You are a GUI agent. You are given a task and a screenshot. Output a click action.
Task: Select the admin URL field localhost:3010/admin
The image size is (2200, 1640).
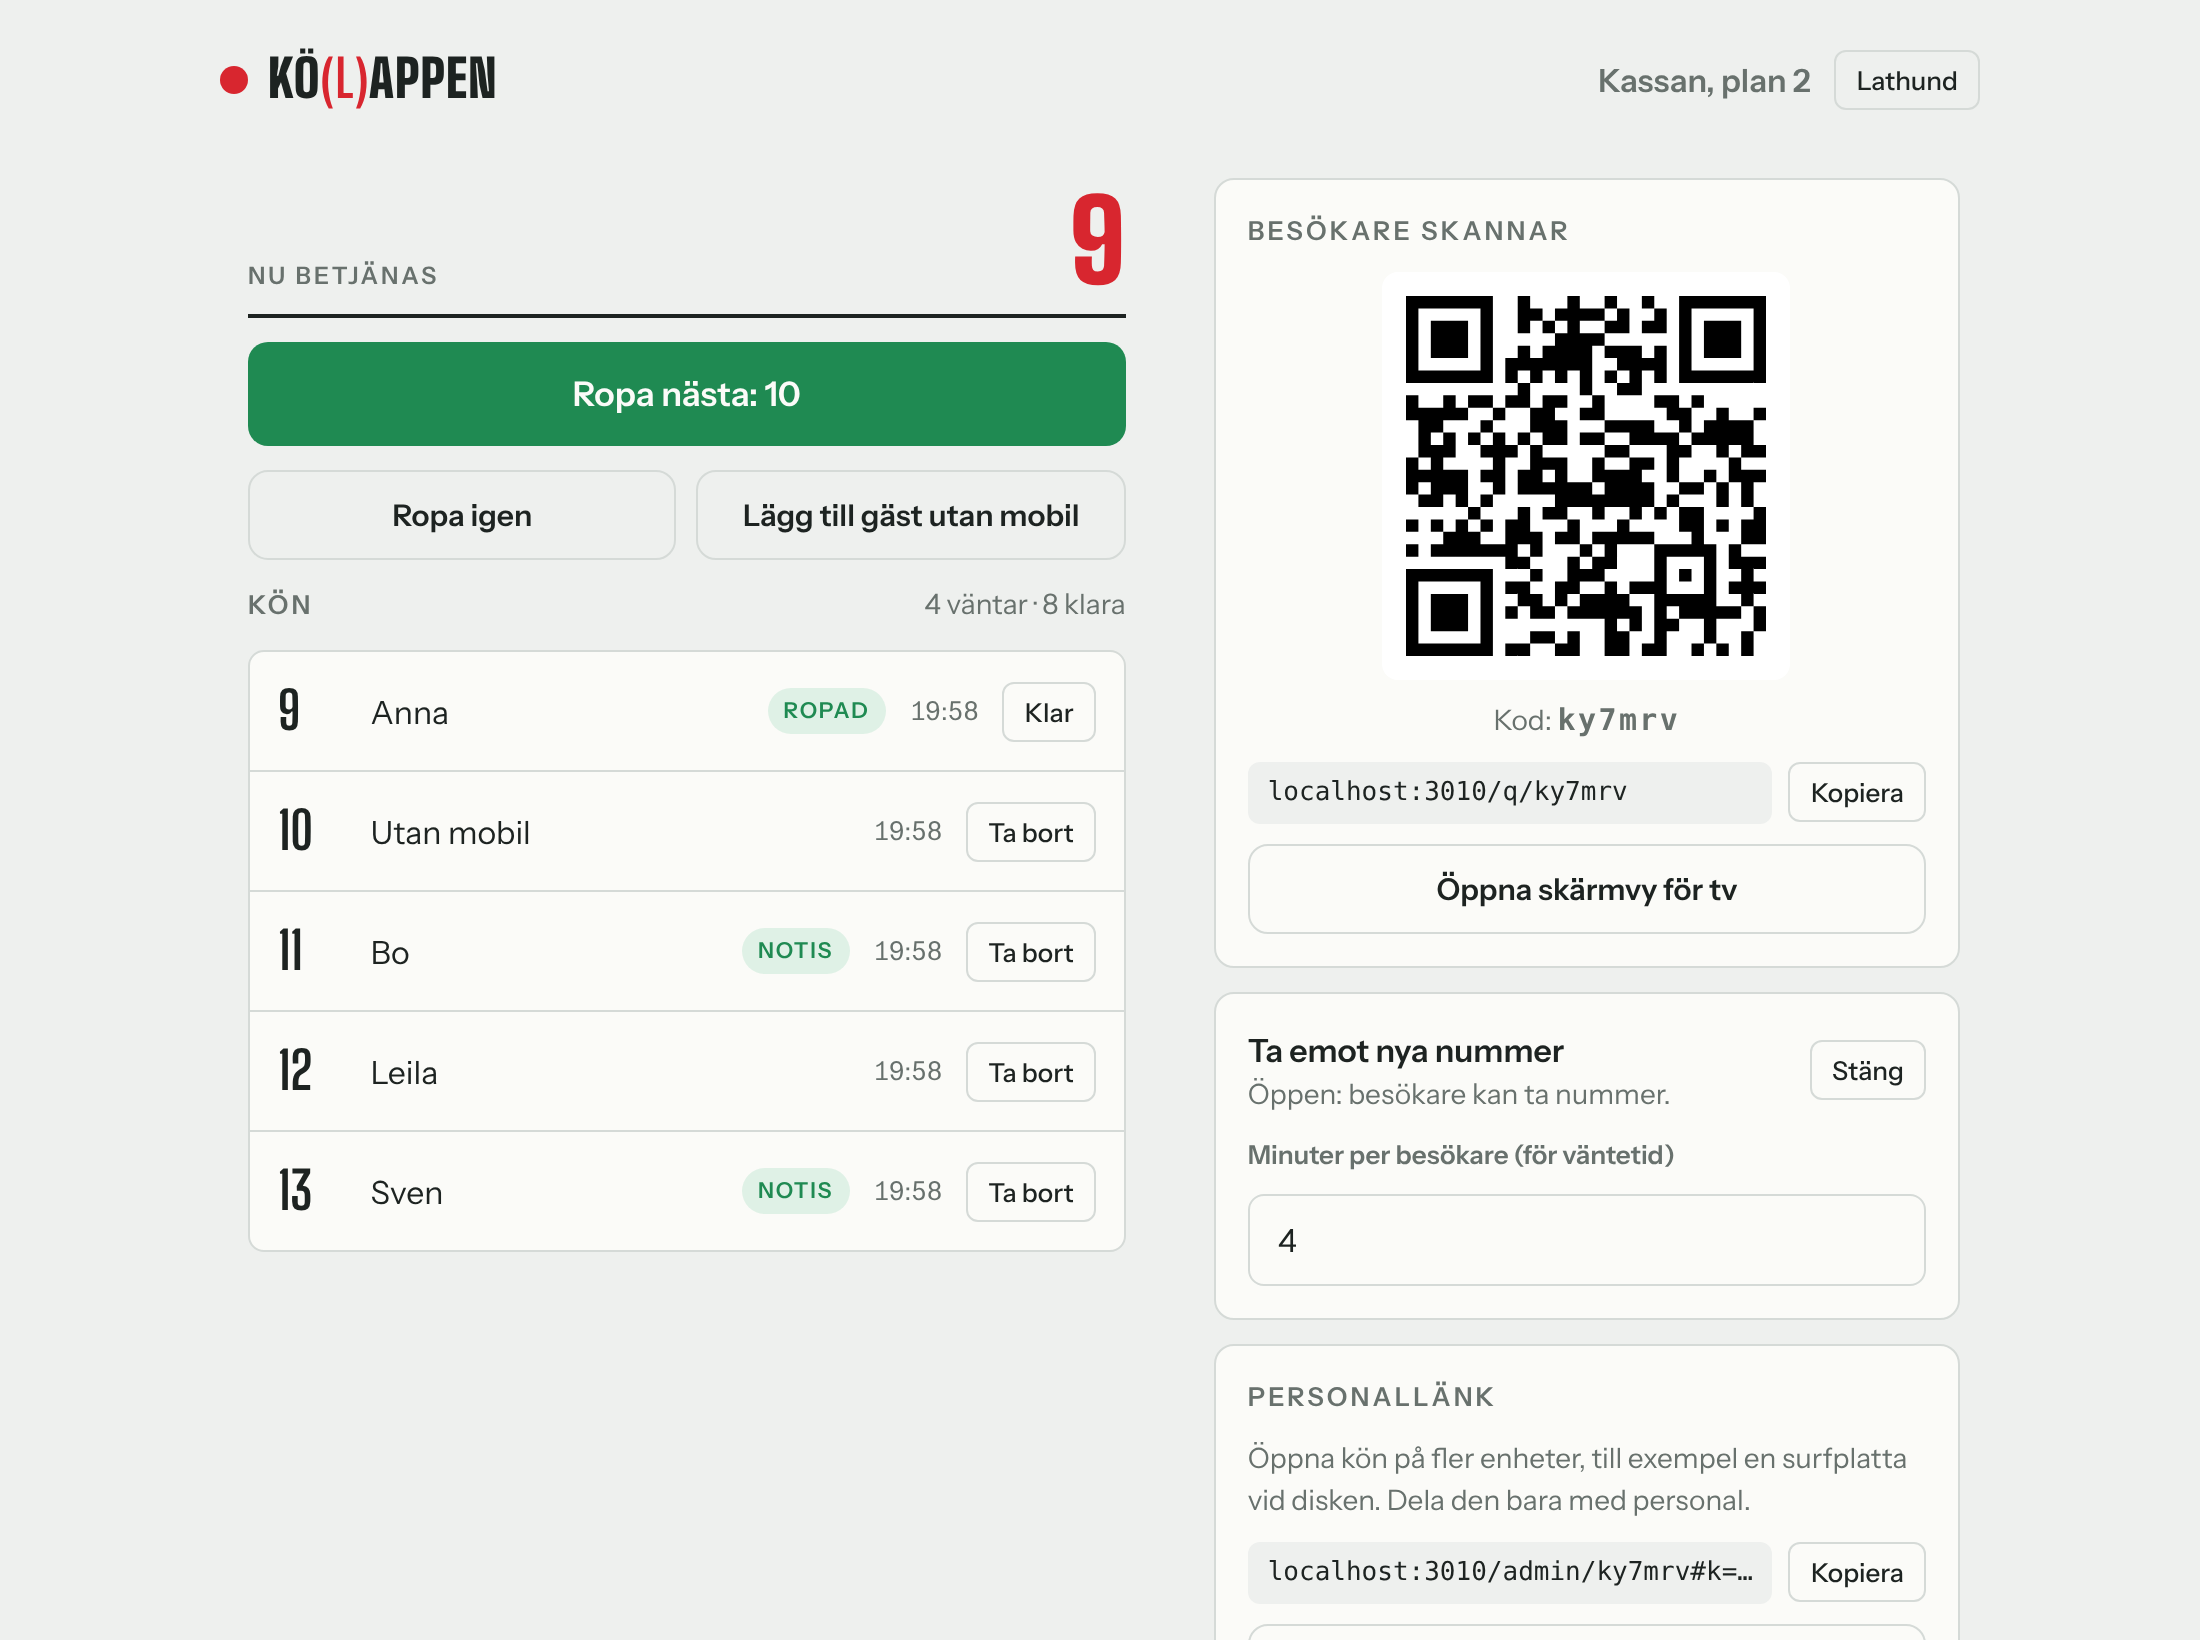pos(1509,1572)
